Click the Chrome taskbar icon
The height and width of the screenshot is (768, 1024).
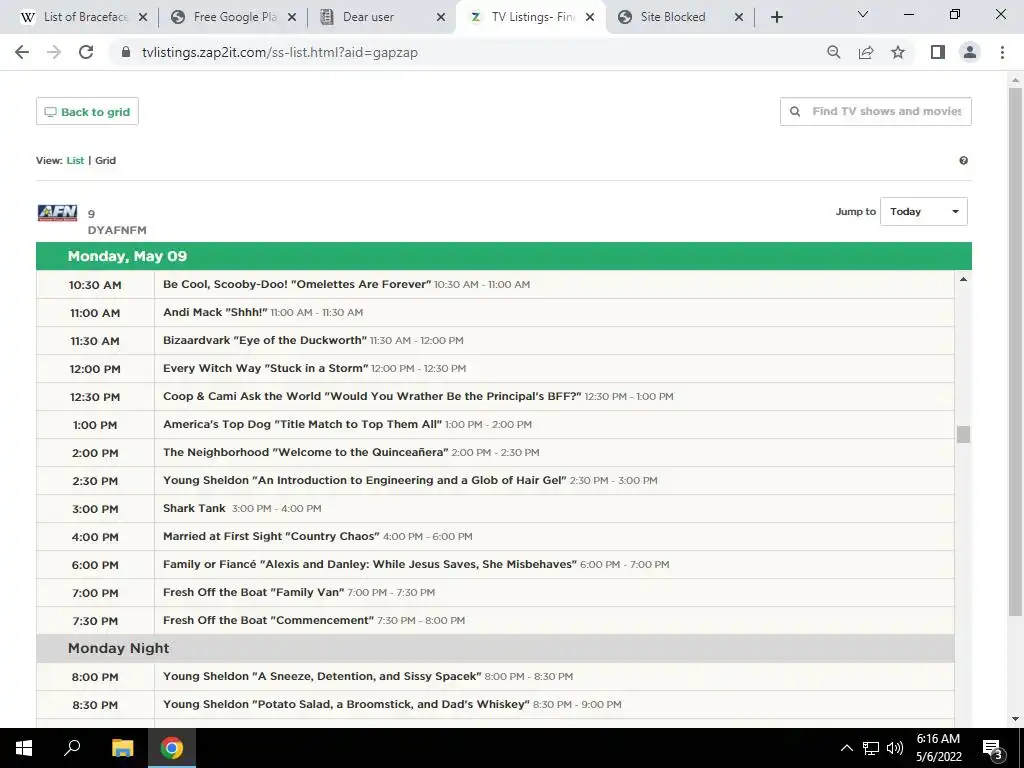point(172,748)
